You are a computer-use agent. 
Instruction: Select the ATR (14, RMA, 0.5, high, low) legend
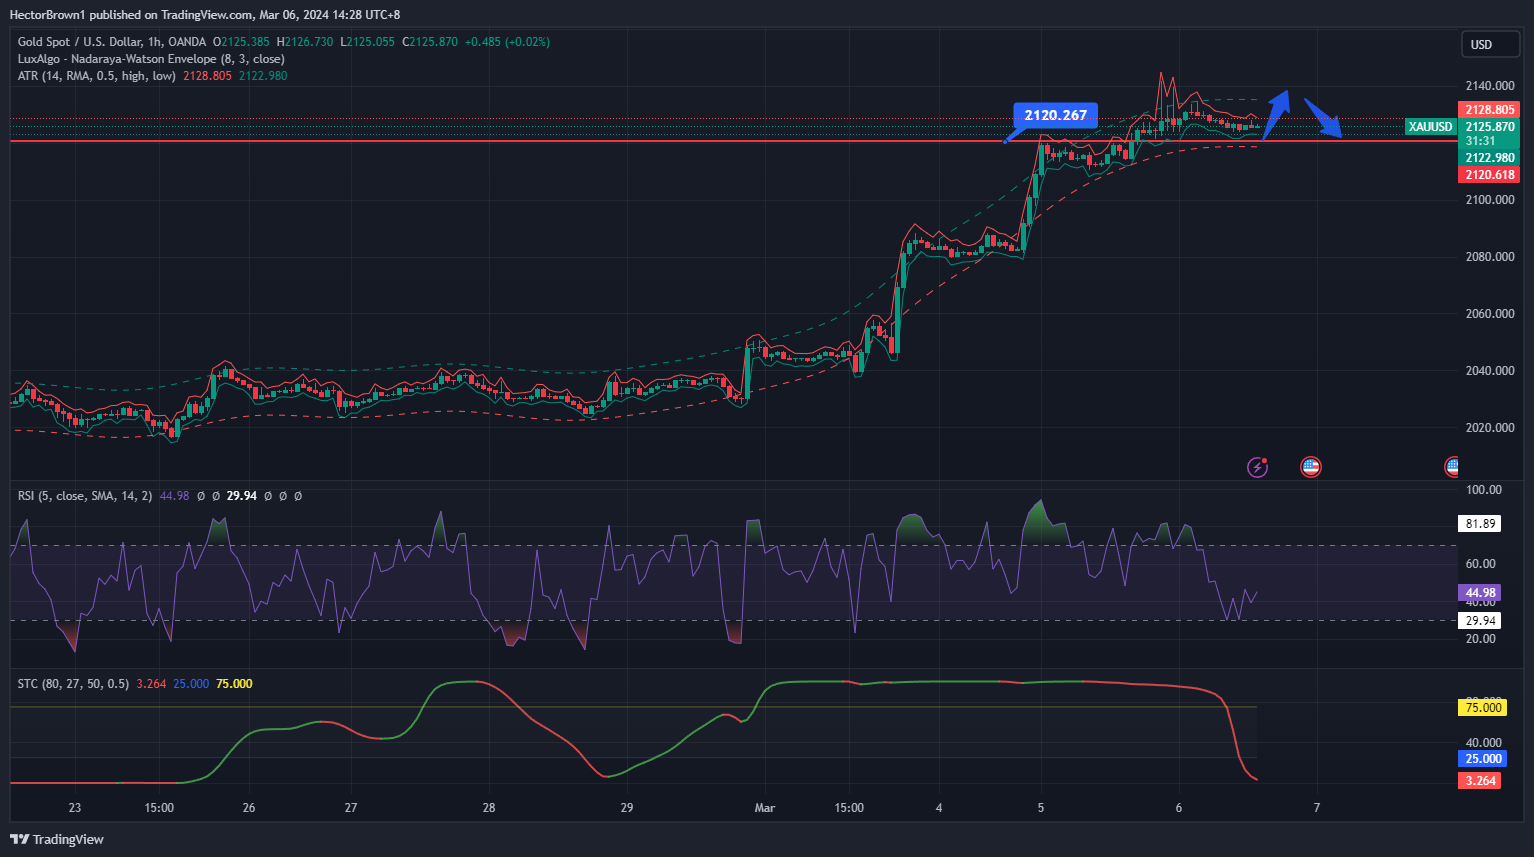click(x=97, y=76)
